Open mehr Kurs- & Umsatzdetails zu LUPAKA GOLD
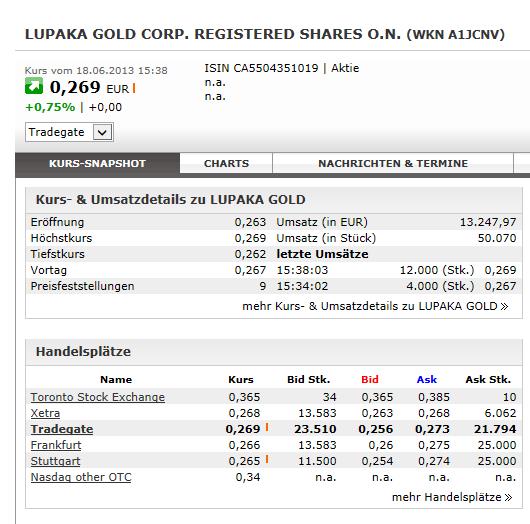530x524 pixels. click(375, 306)
